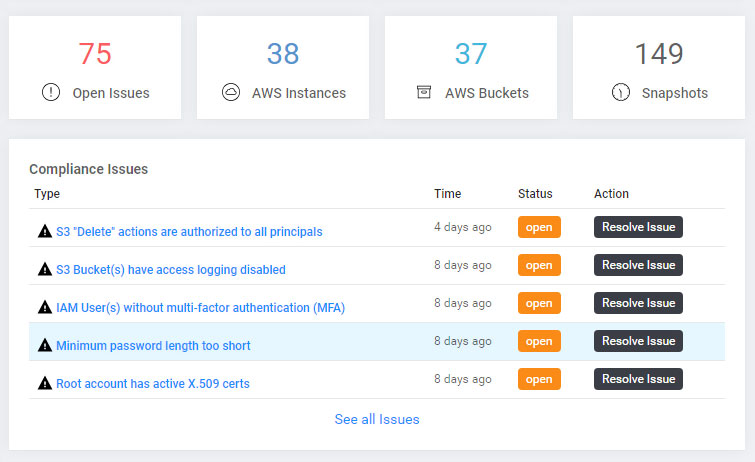Click 8 days ago in Minimum password row
This screenshot has width=755, height=462.
coord(463,341)
